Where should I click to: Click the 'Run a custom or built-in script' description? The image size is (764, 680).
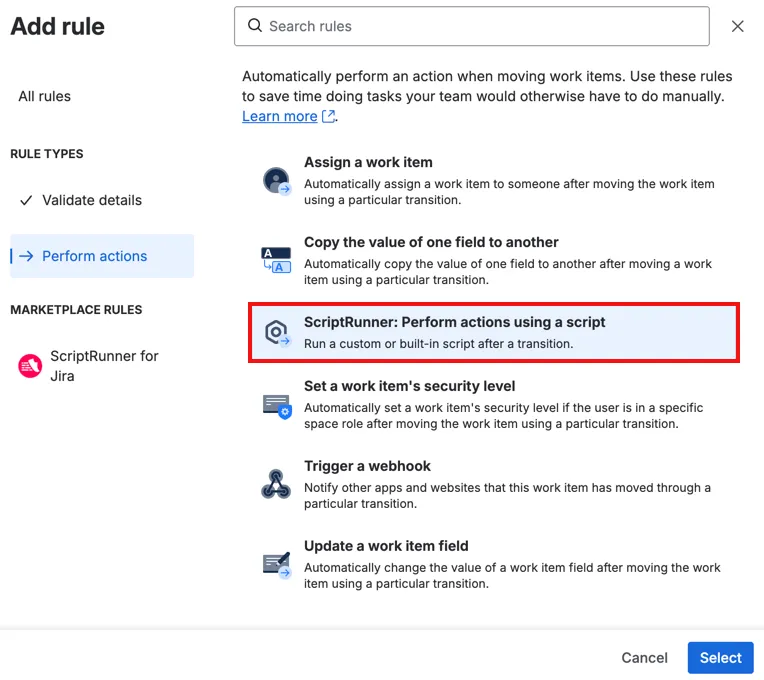(x=439, y=344)
